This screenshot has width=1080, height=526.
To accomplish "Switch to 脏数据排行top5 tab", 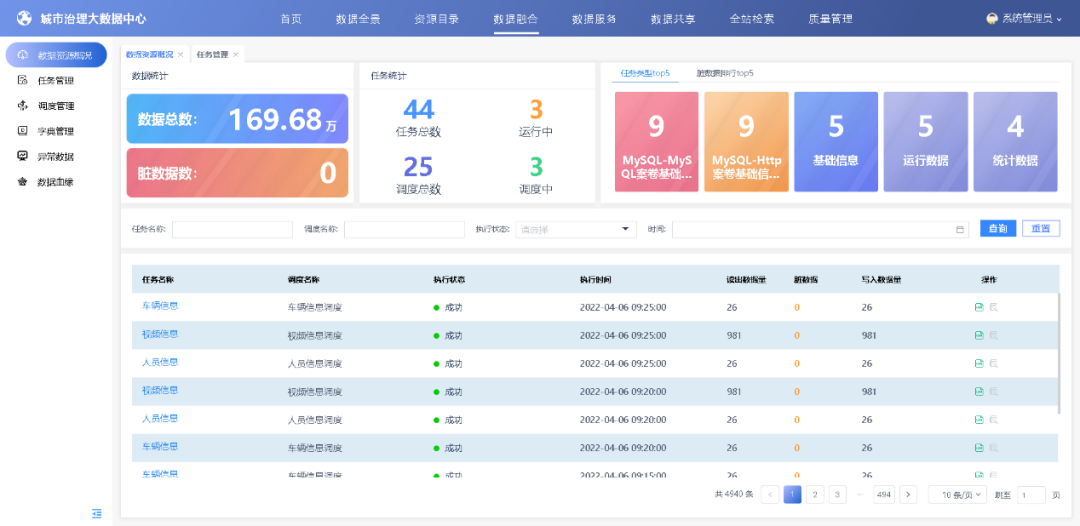I will pos(725,74).
